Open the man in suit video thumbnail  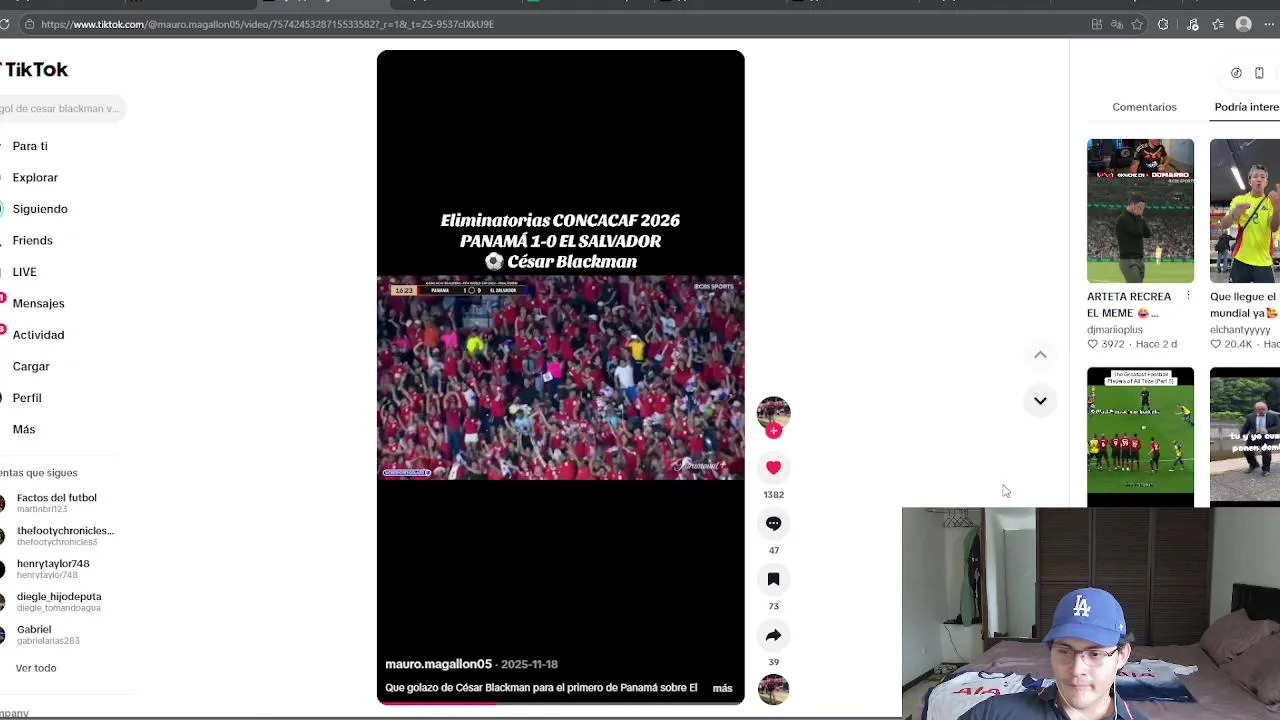(1245, 436)
